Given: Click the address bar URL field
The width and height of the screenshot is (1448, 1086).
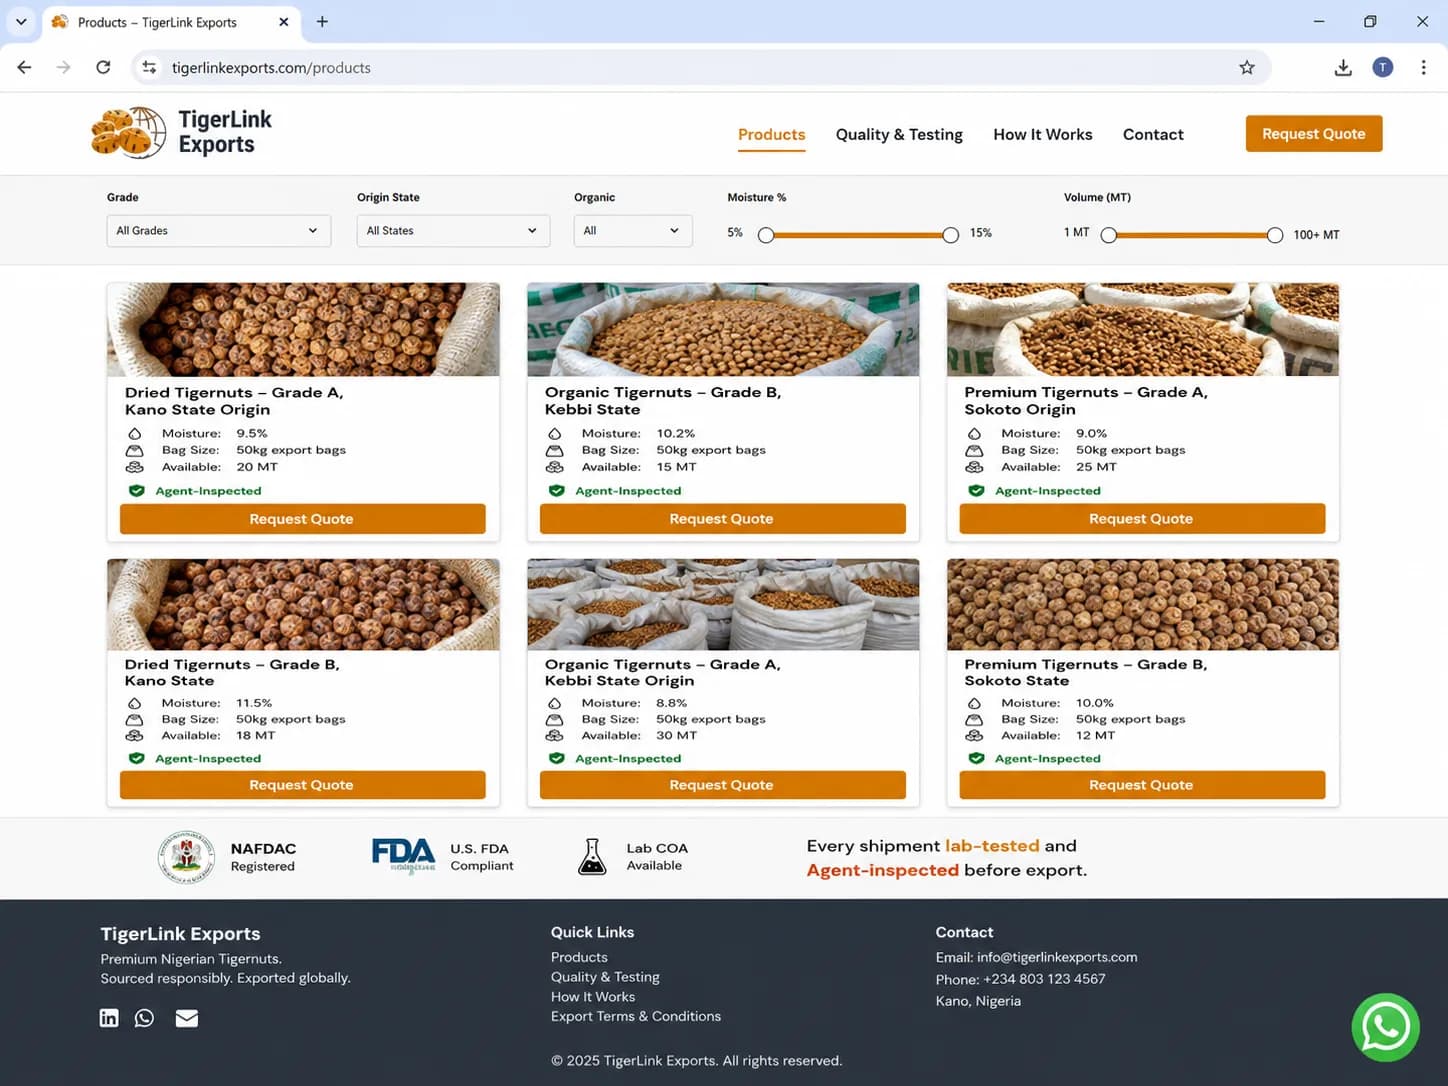Looking at the screenshot, I should point(700,68).
